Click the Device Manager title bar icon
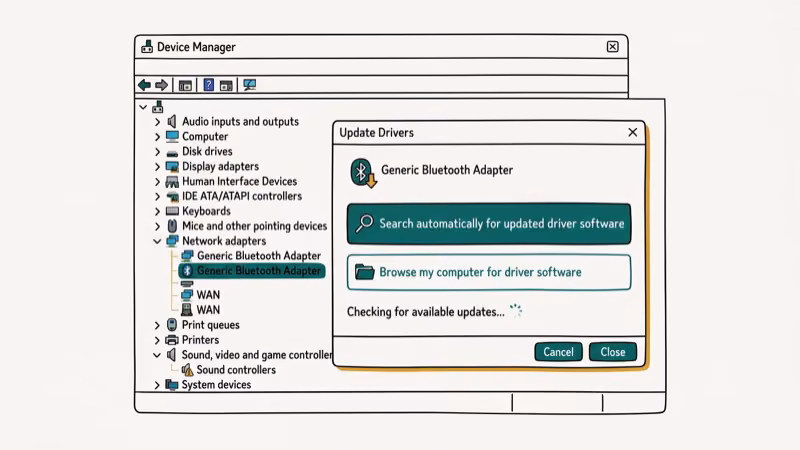 pyautogui.click(x=147, y=46)
